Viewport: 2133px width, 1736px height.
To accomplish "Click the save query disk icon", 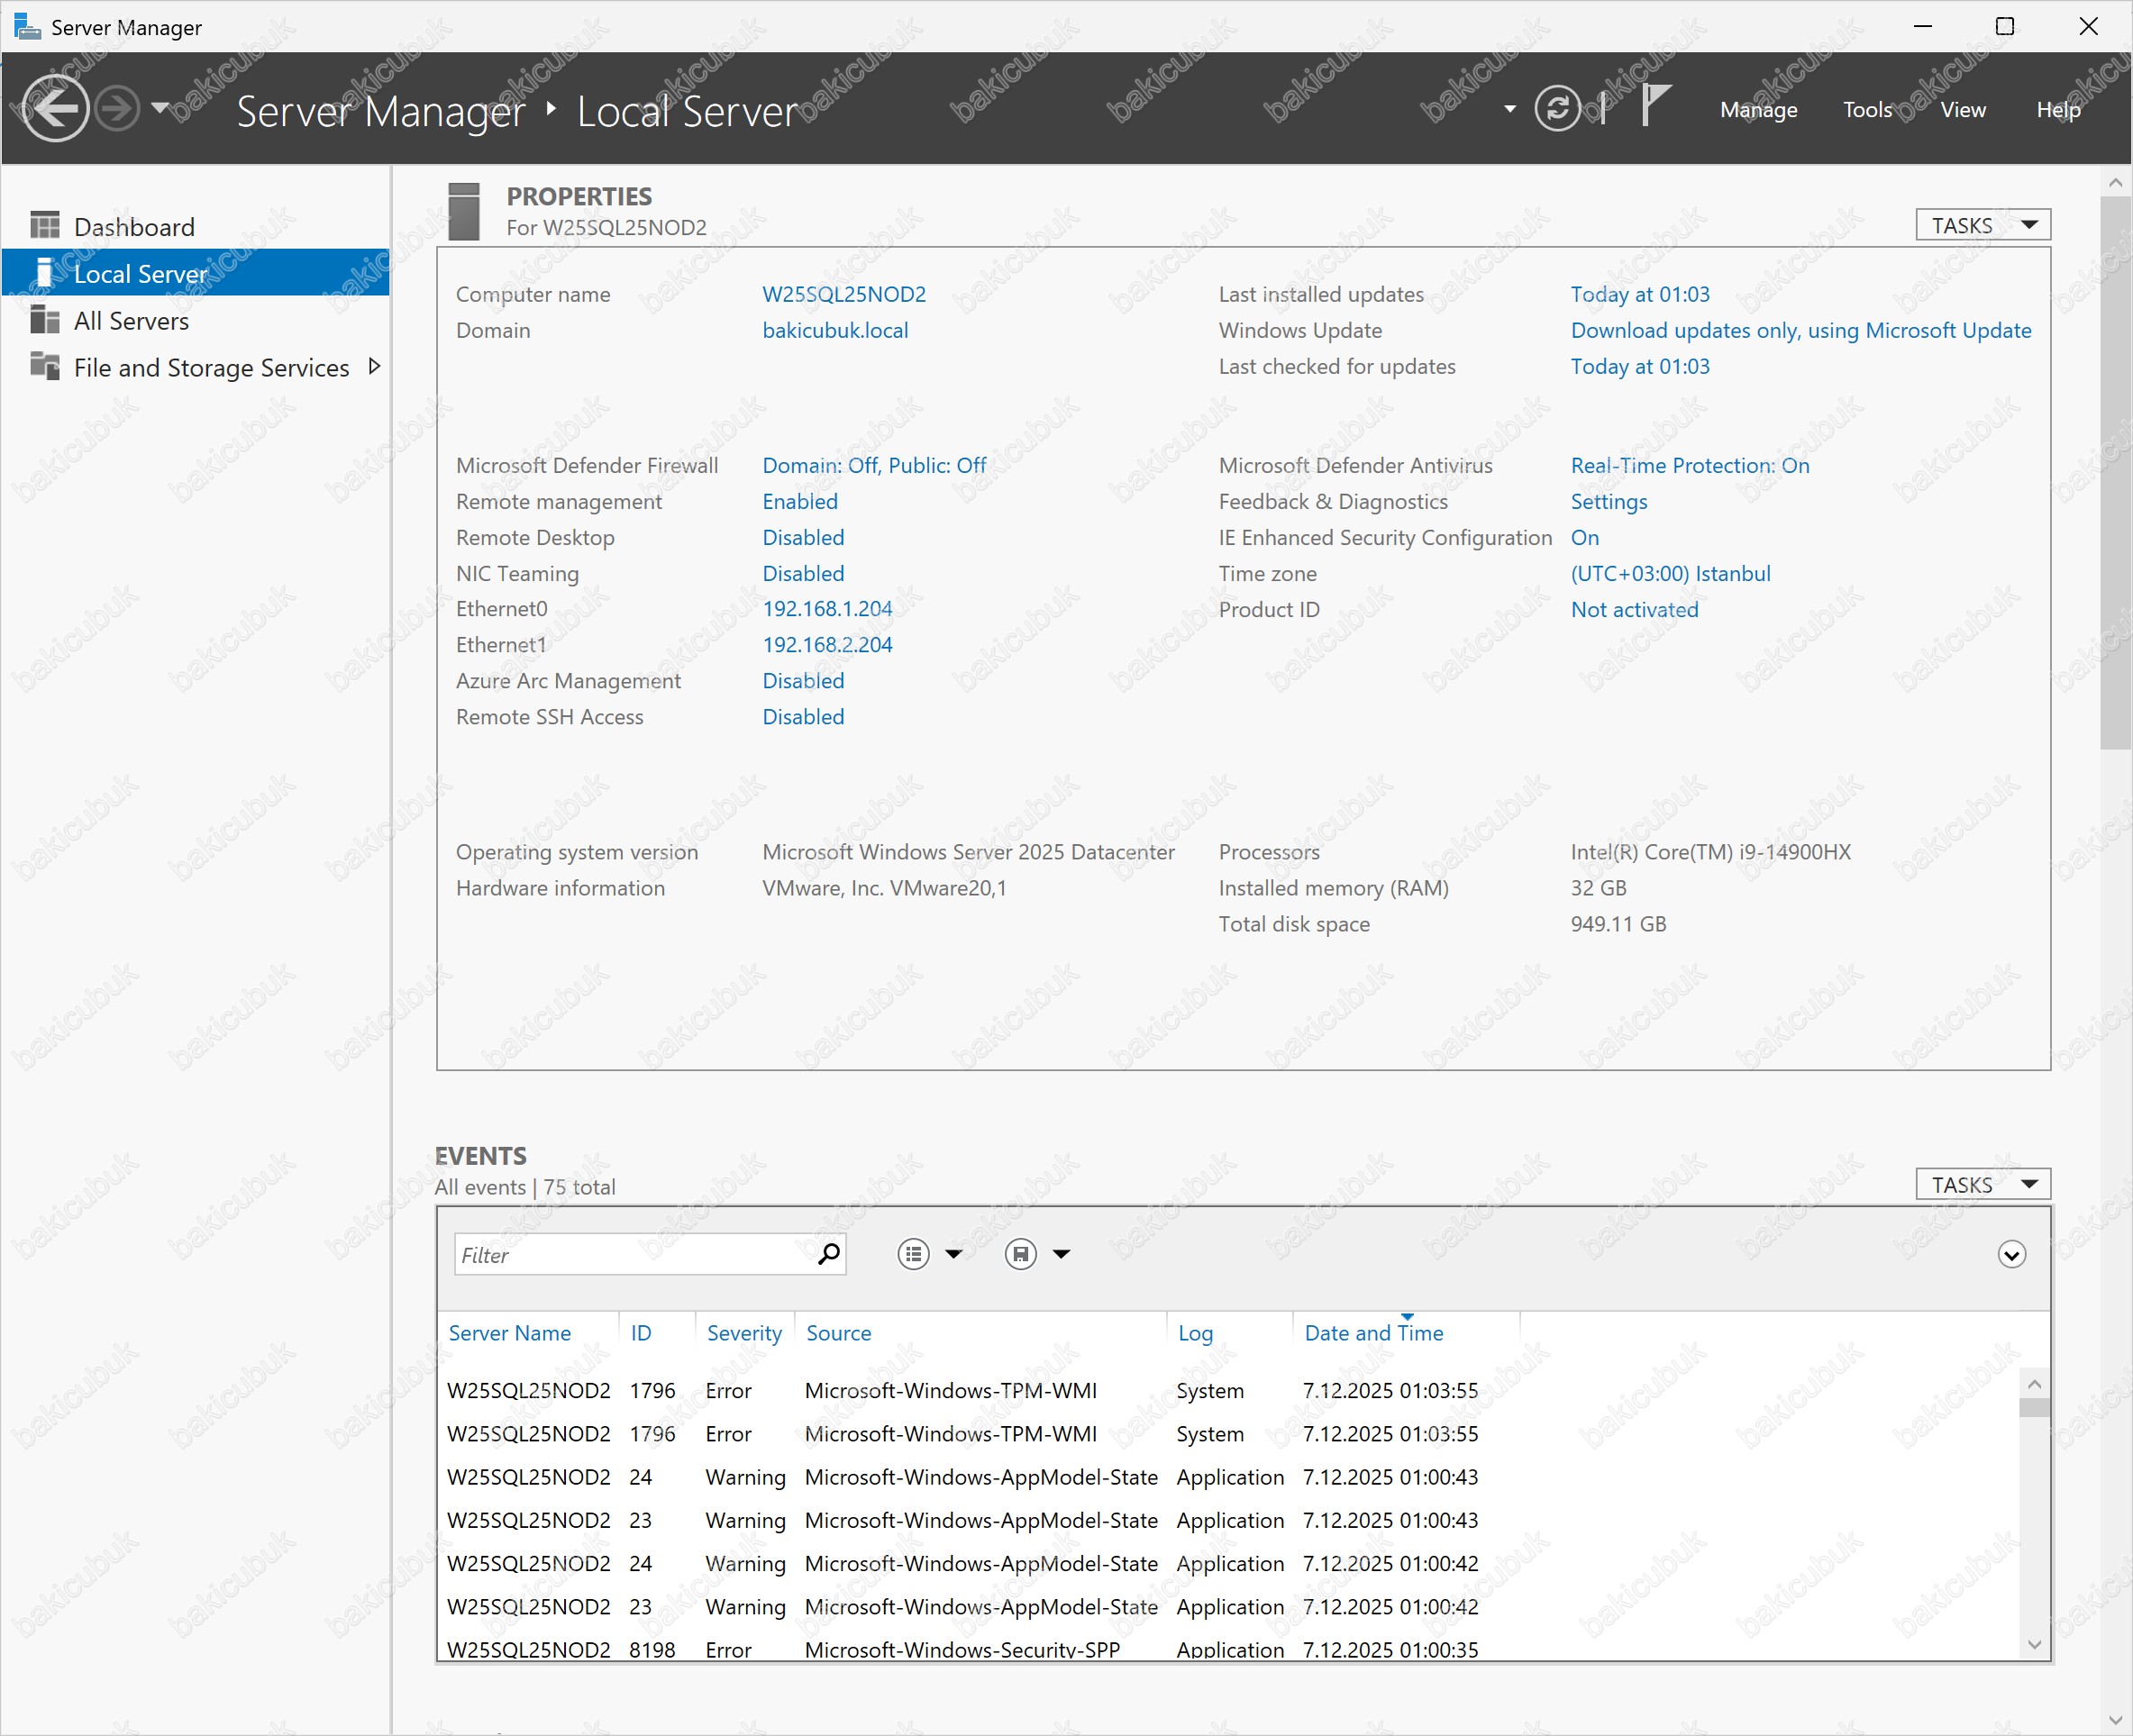I will pos(1020,1254).
